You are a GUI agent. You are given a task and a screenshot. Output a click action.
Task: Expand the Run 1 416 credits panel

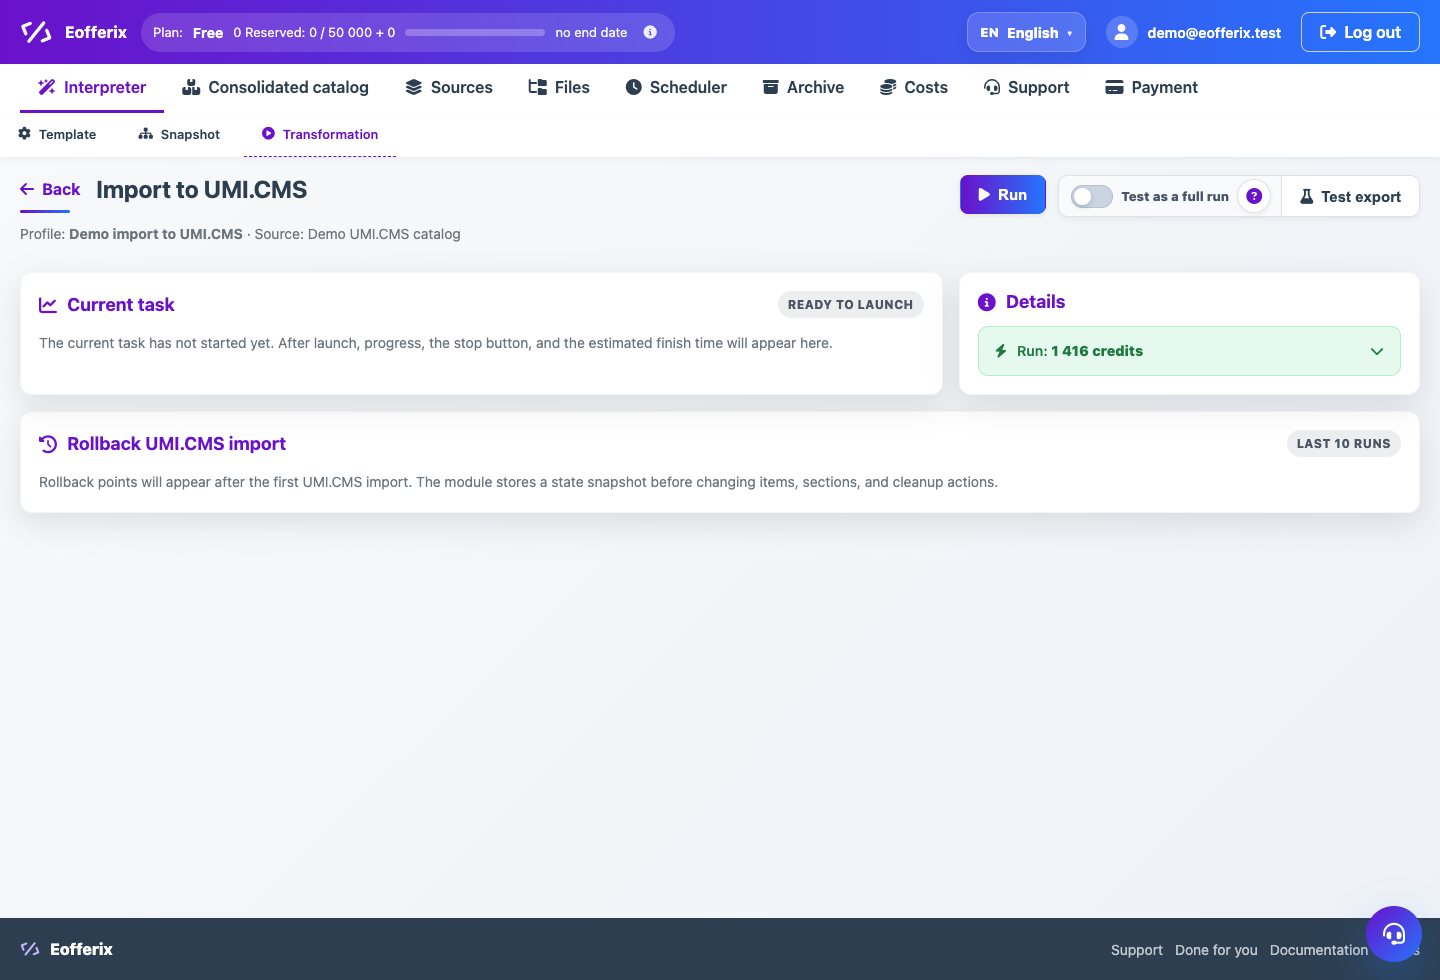[x=1189, y=351]
